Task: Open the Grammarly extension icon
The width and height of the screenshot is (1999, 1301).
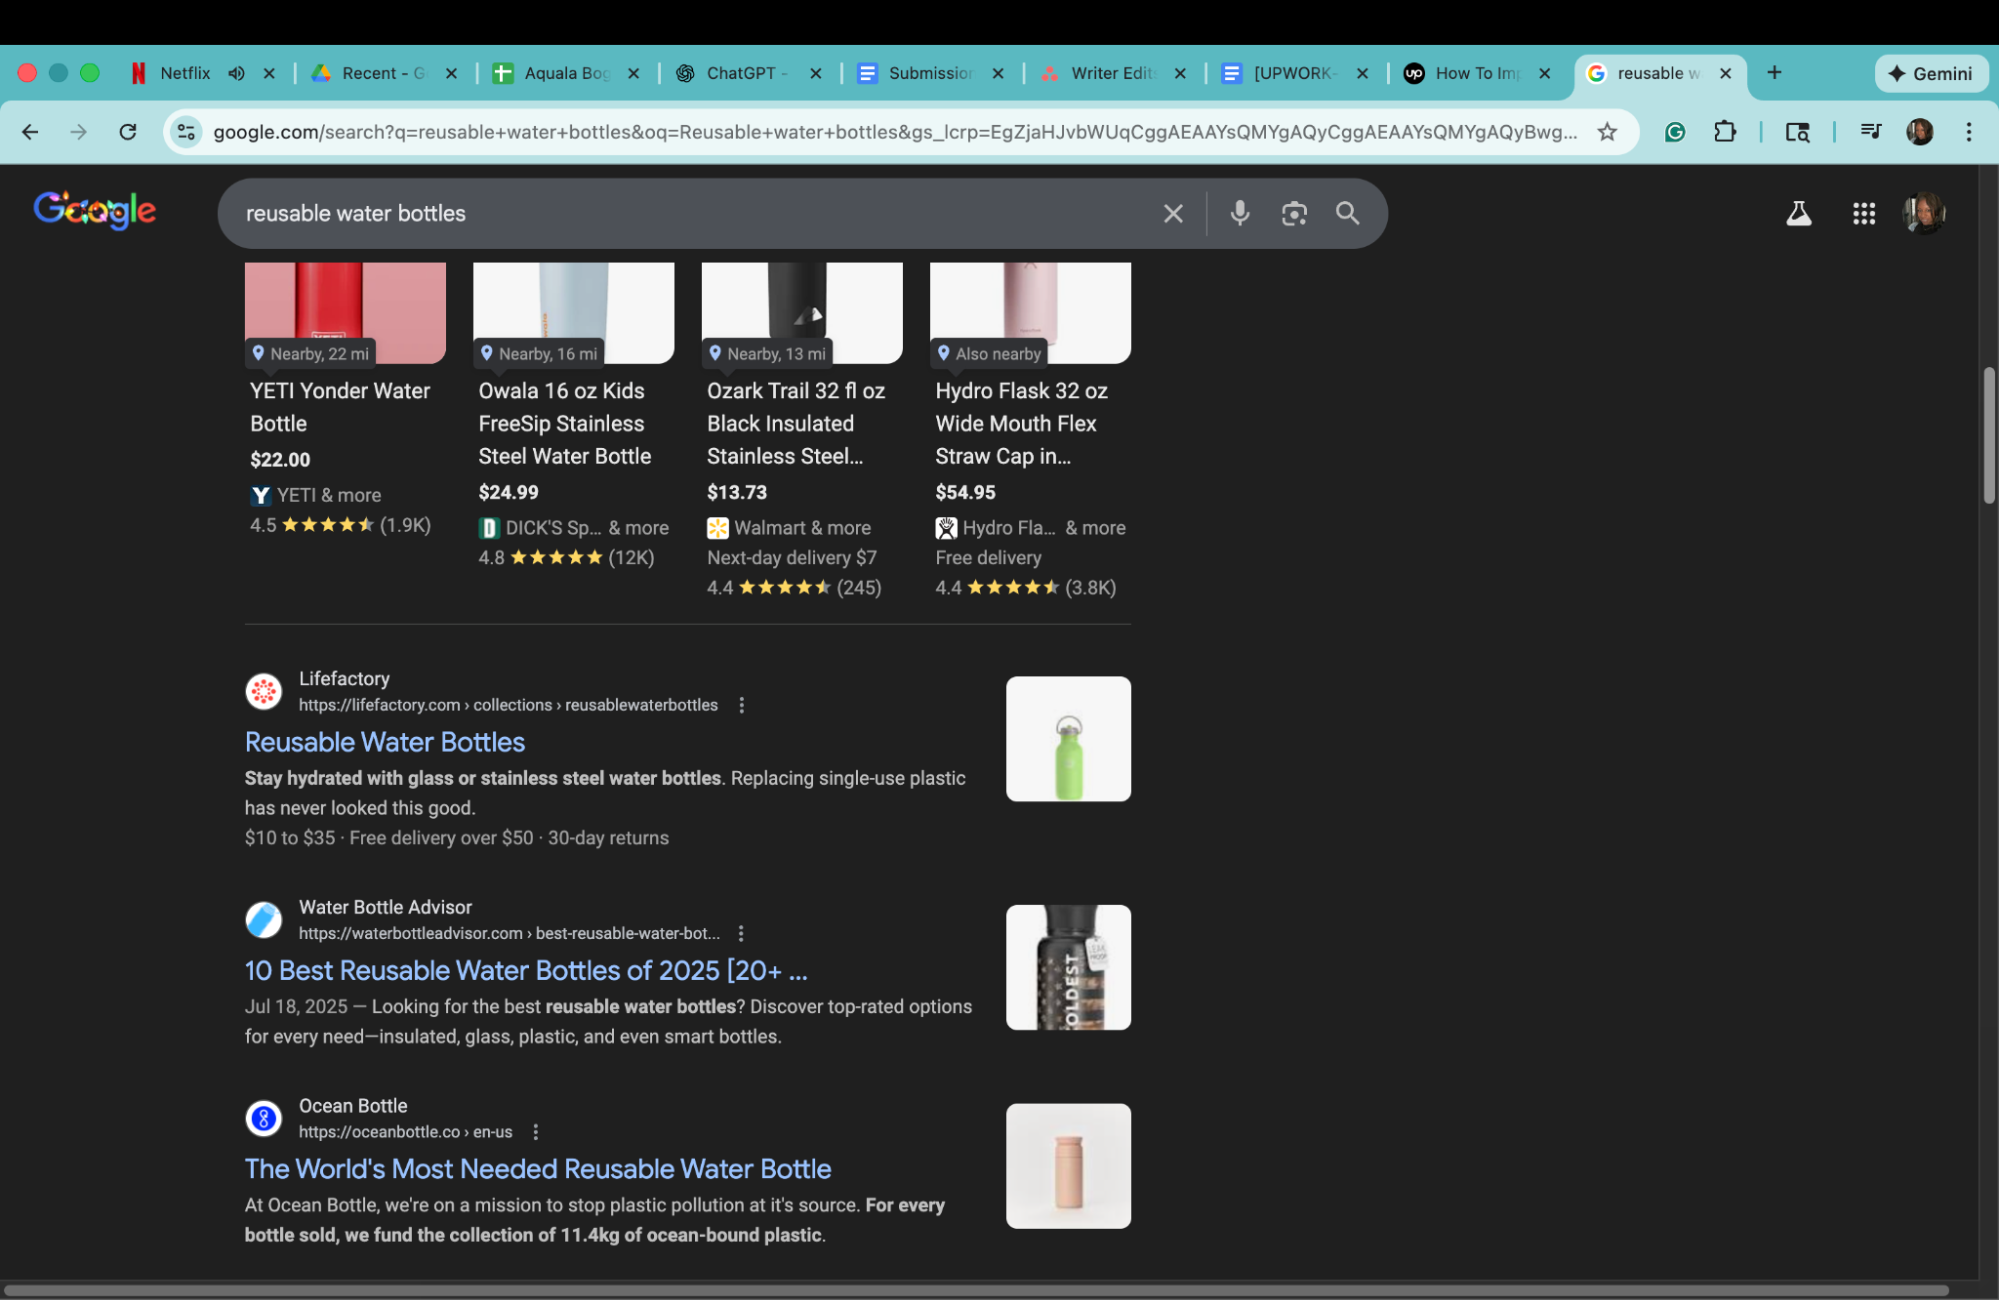Action: click(x=1675, y=131)
